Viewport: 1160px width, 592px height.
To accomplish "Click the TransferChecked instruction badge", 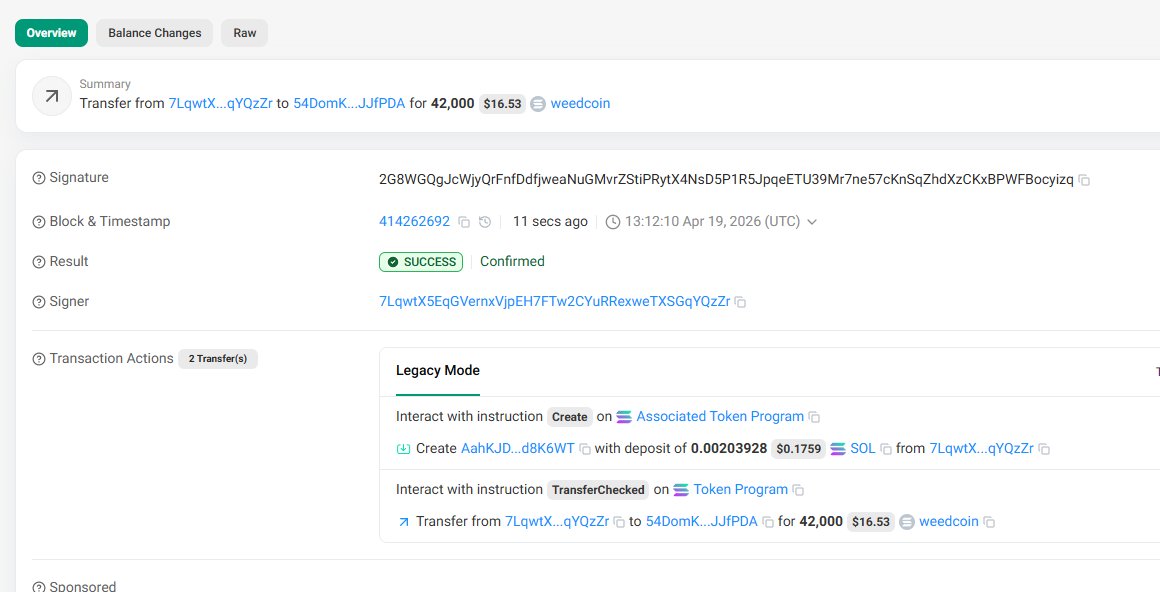I will click(598, 490).
